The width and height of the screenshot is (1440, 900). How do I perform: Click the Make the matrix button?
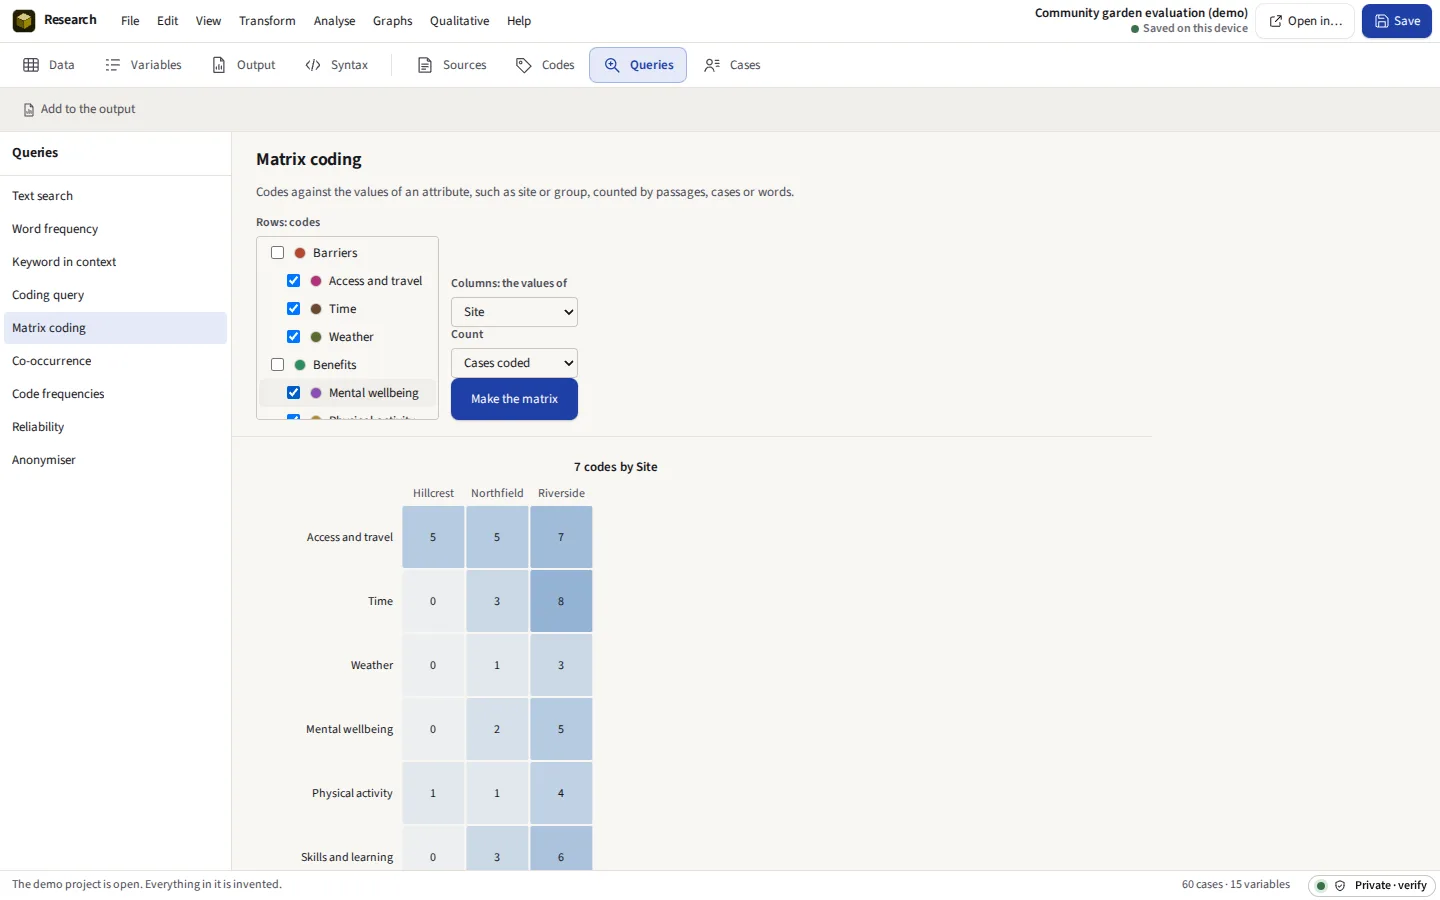(x=514, y=399)
